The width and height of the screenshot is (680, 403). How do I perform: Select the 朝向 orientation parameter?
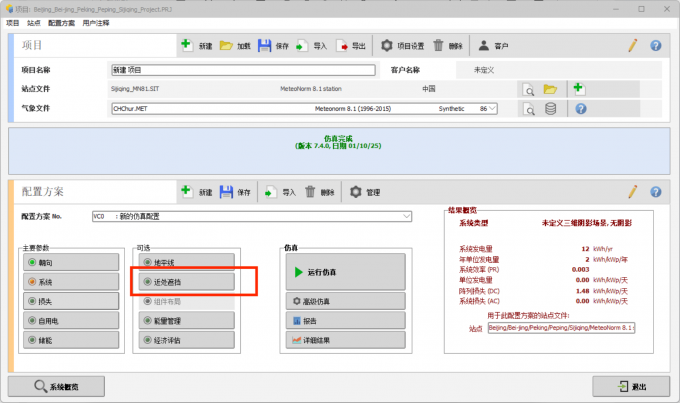pos(71,262)
